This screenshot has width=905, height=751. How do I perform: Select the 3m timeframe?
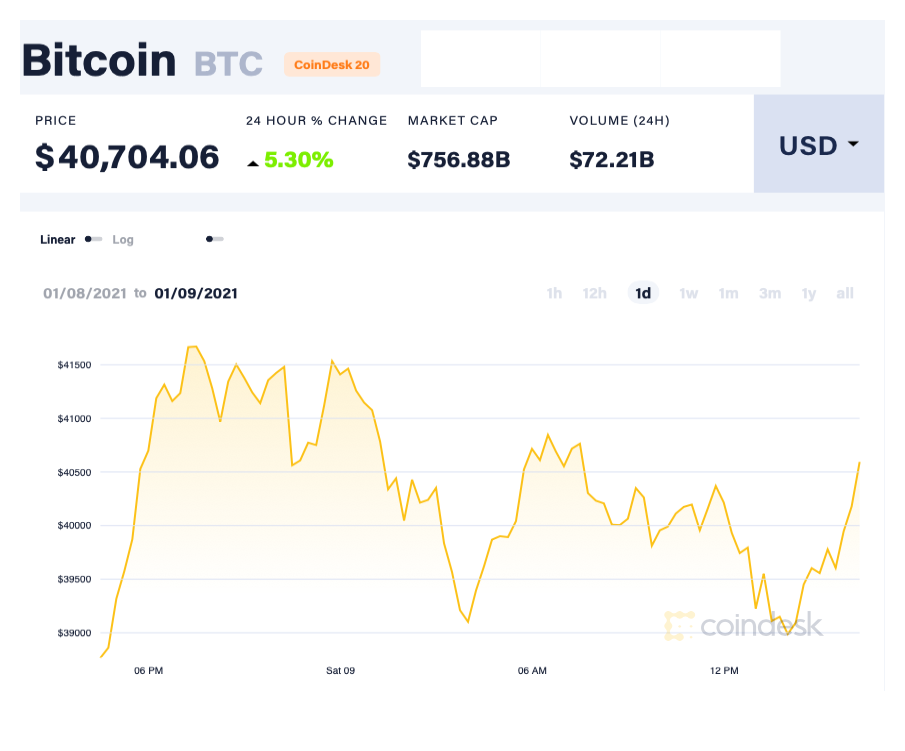point(770,293)
